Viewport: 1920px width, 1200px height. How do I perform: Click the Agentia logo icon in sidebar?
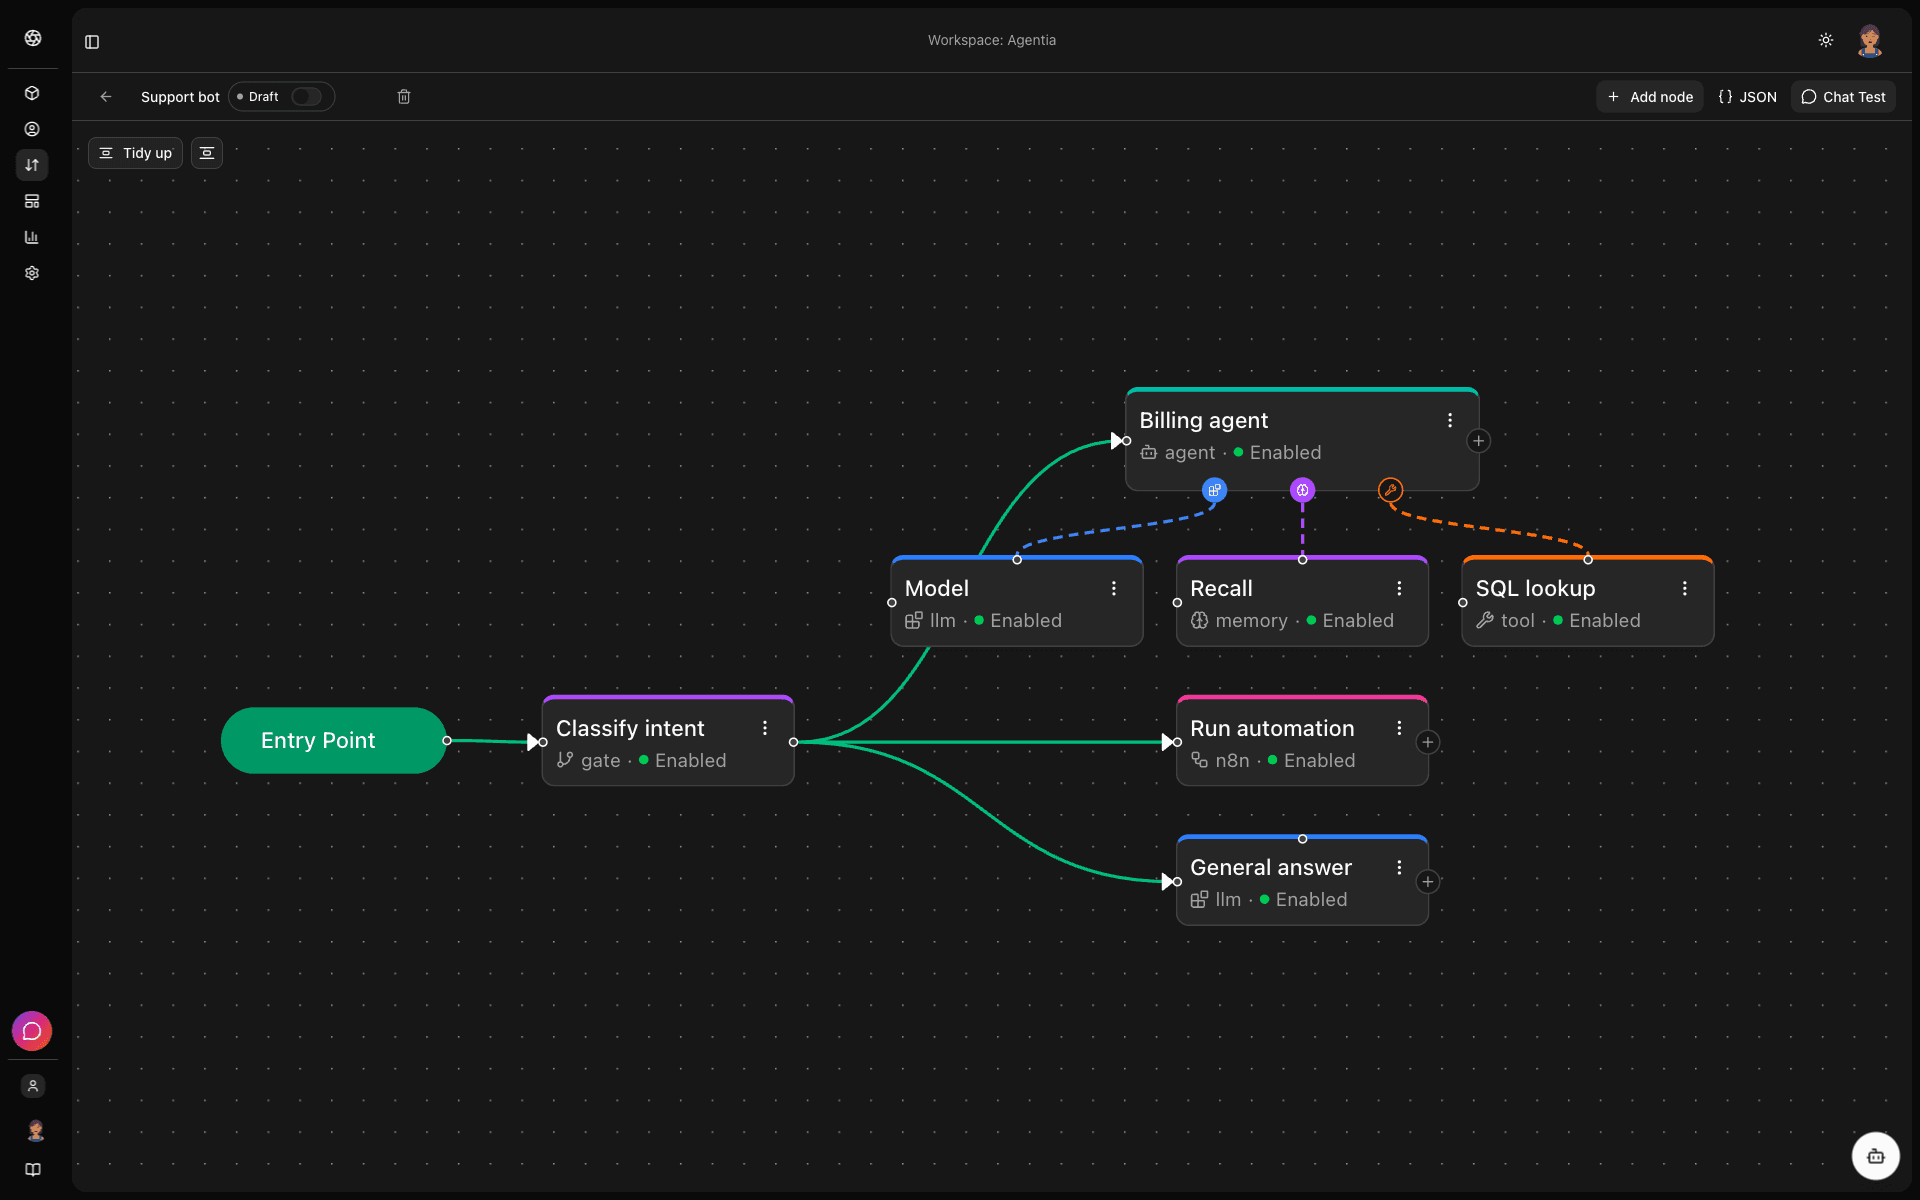pyautogui.click(x=33, y=38)
